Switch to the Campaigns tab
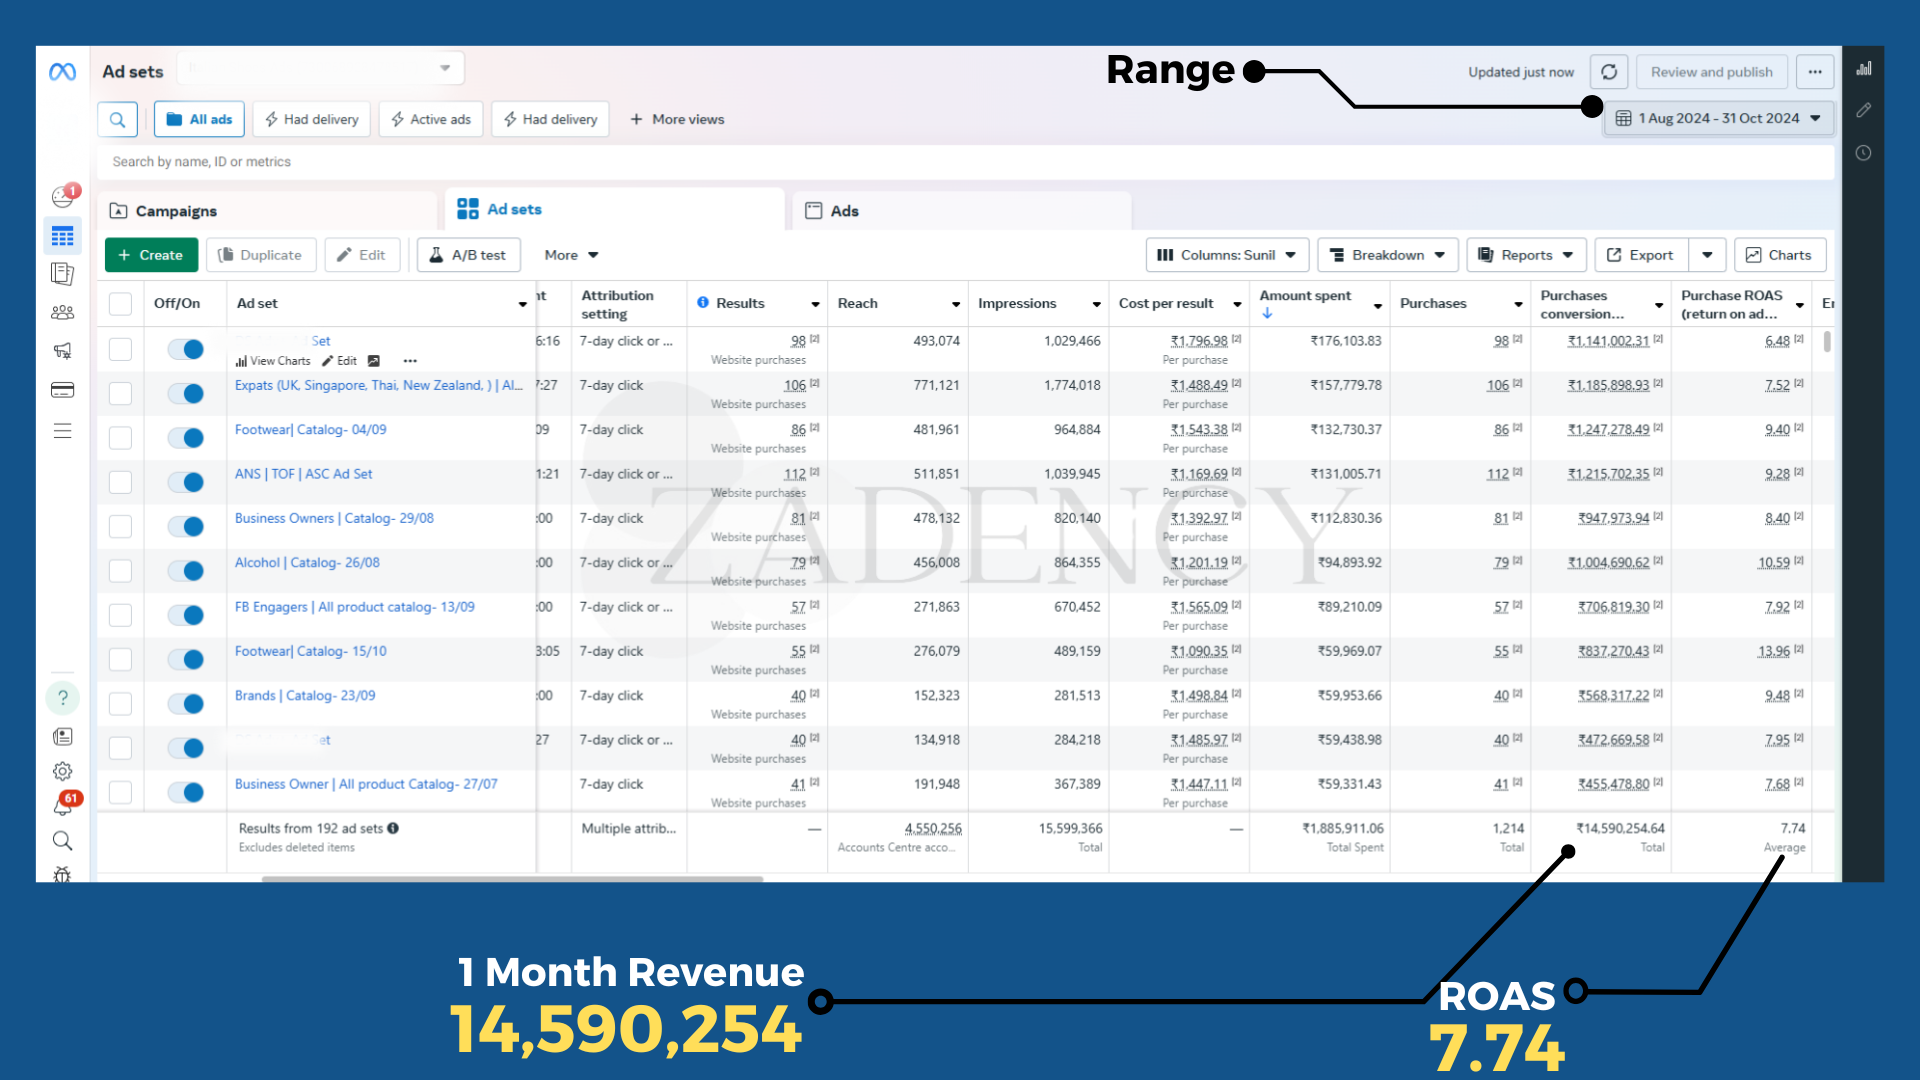 (176, 211)
